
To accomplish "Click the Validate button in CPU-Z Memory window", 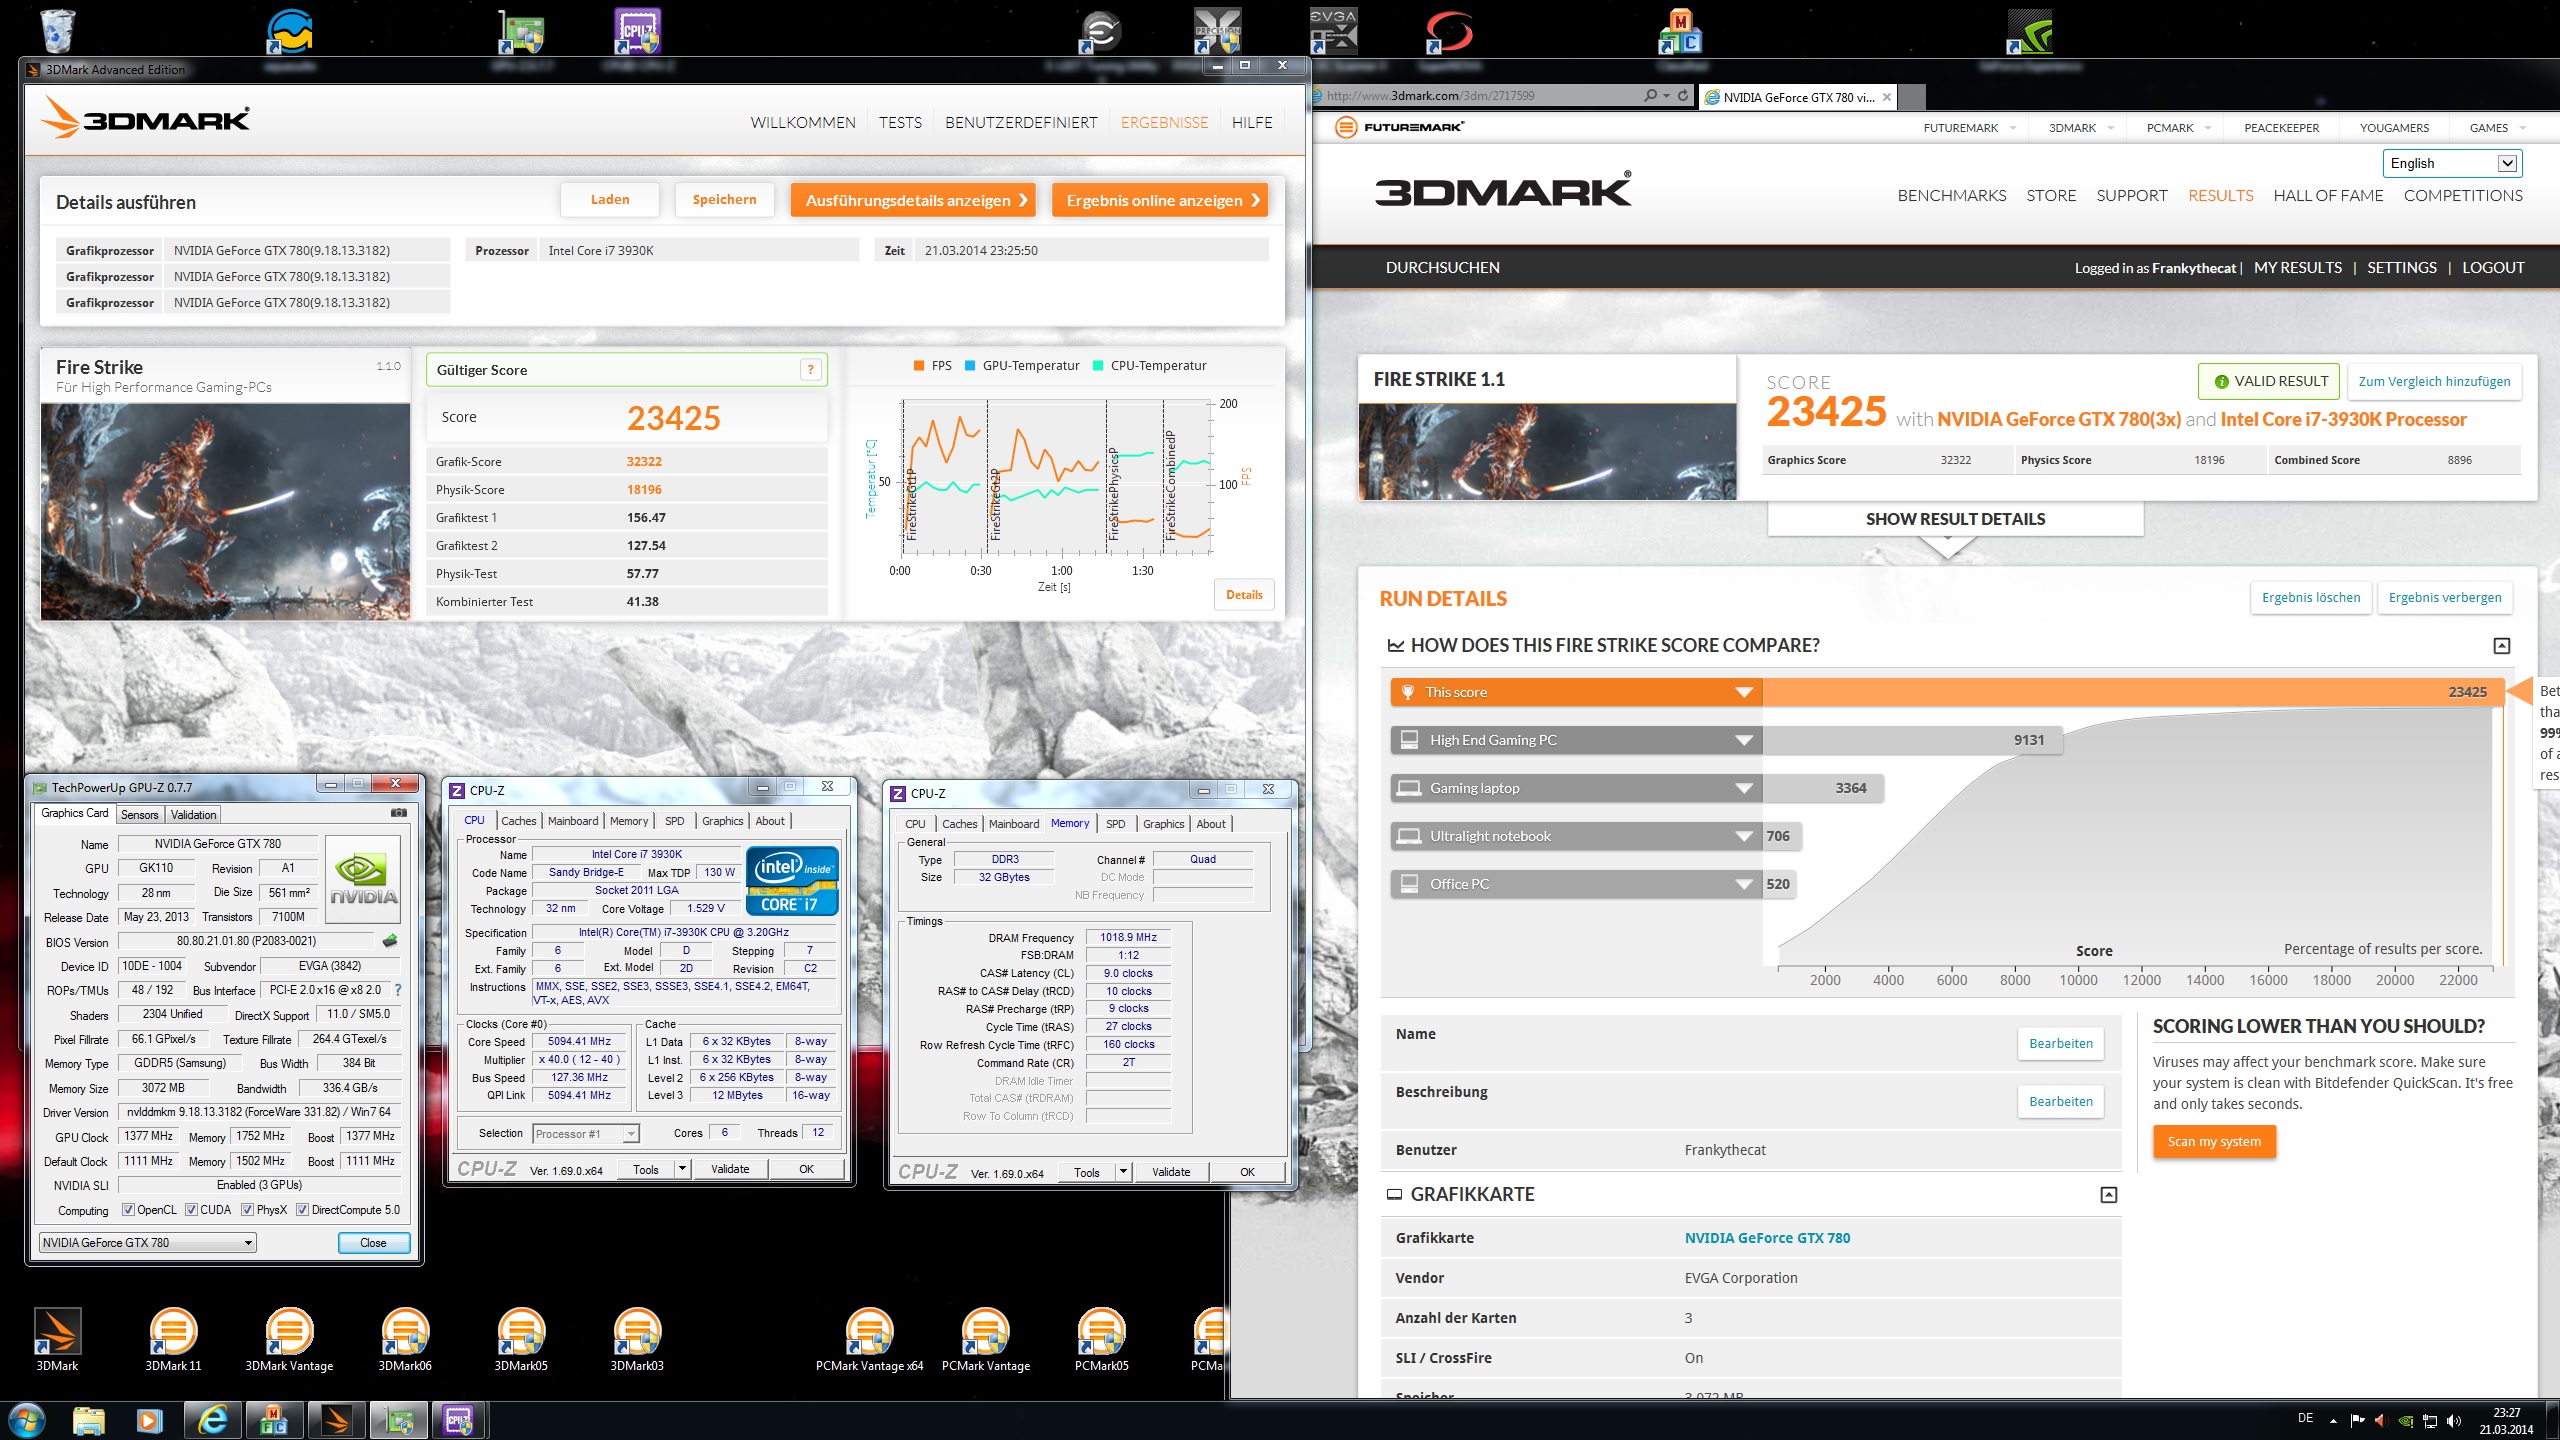I will point(1170,1172).
